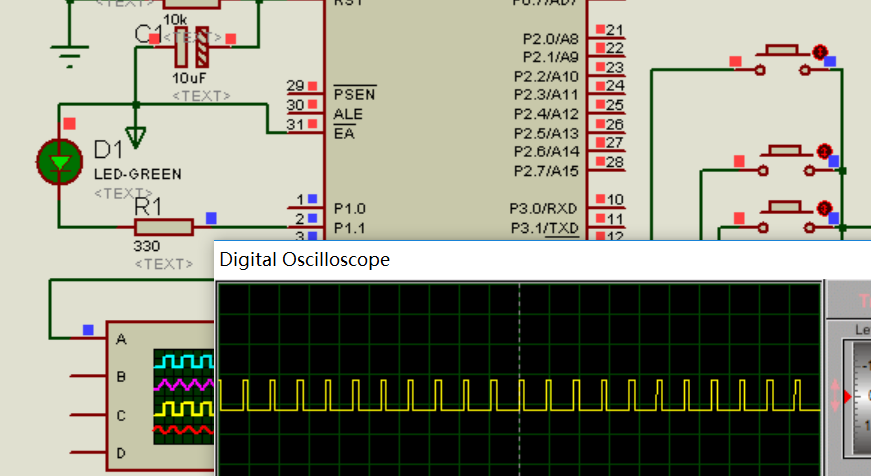Select the green LED D1 symbol
871x476 pixels.
[59, 162]
